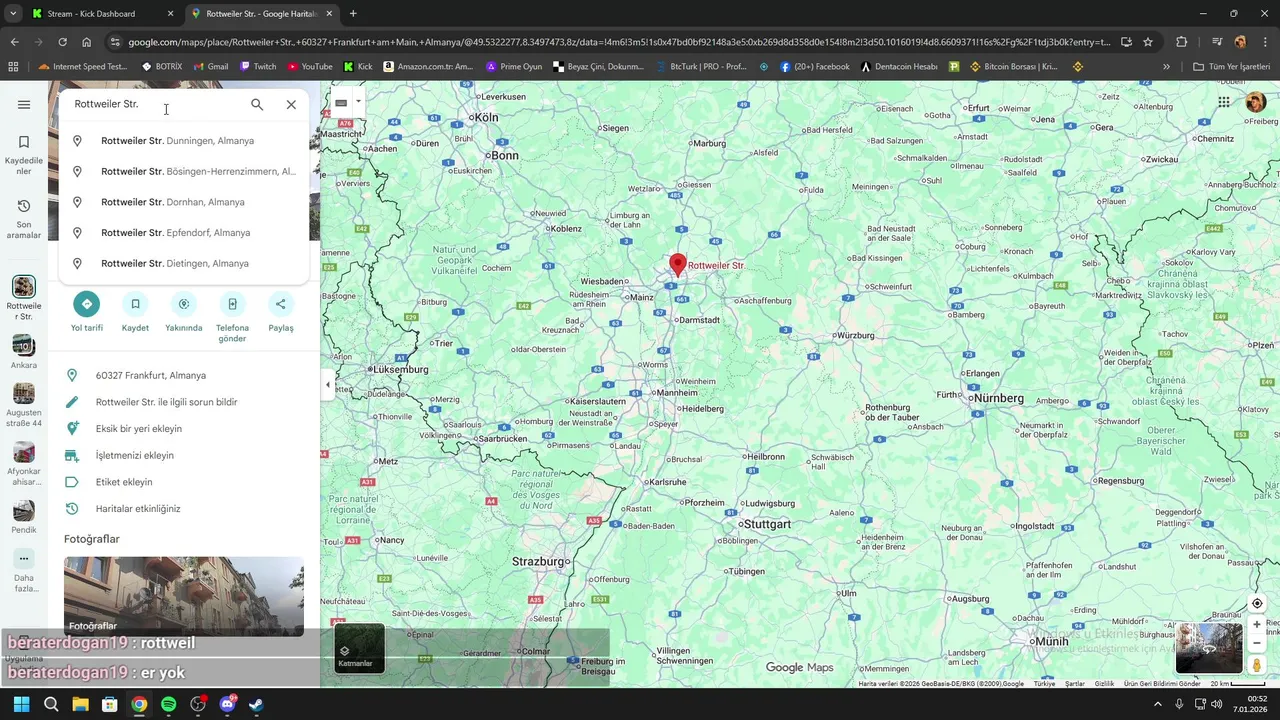Open Daha fazla more options
Screen dimensions: 1280x720
point(24,571)
